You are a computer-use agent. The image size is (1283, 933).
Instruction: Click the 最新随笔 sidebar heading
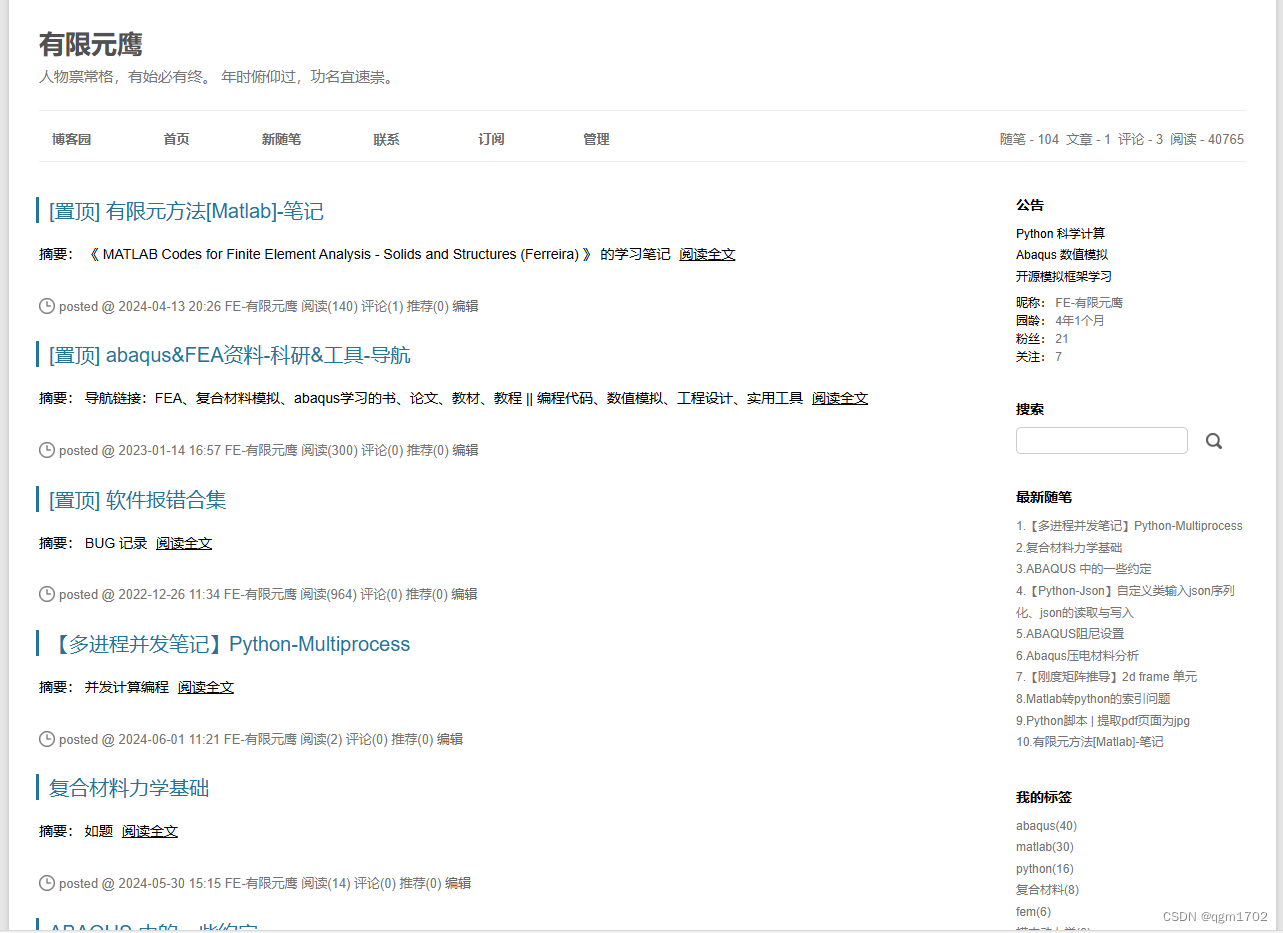click(x=1044, y=497)
